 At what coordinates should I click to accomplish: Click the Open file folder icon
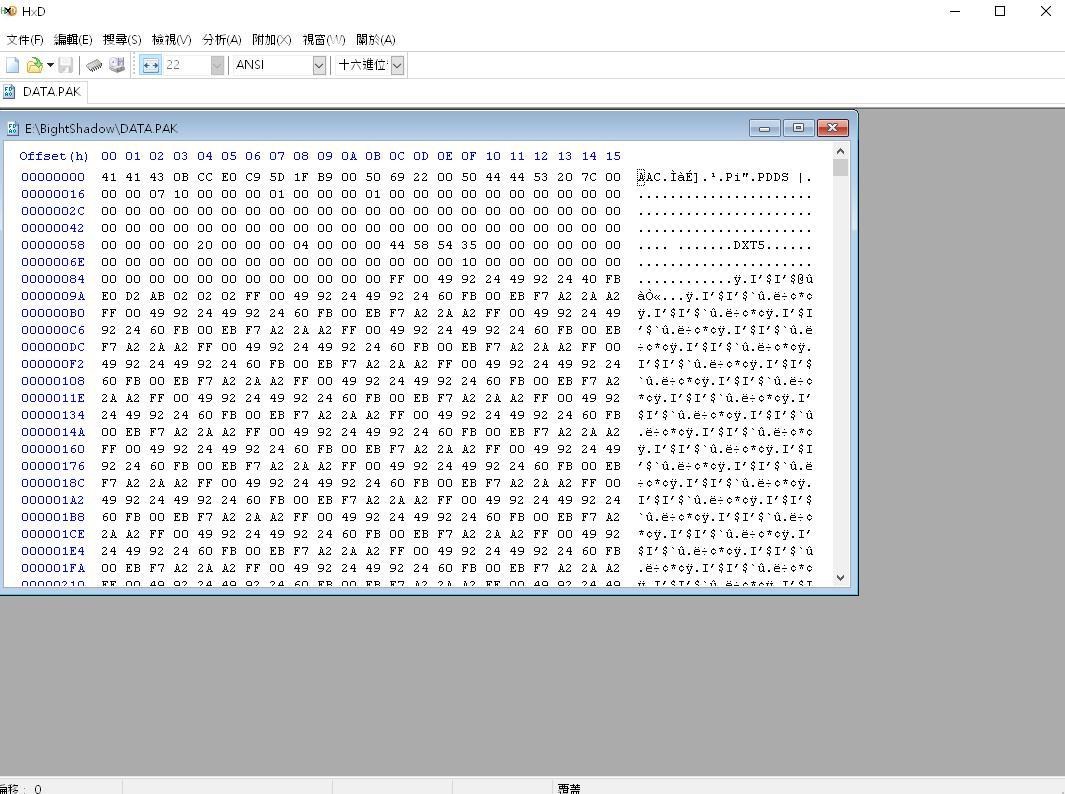click(x=34, y=65)
